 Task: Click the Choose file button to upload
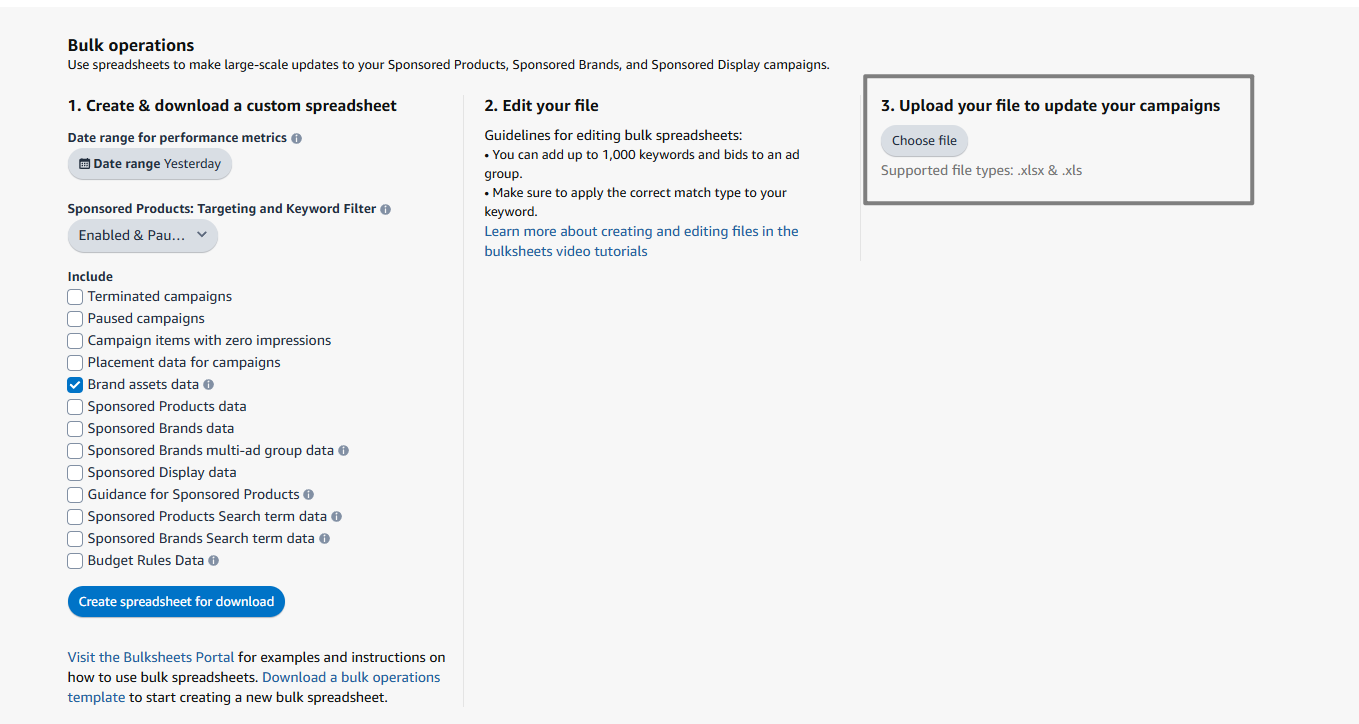[x=923, y=140]
